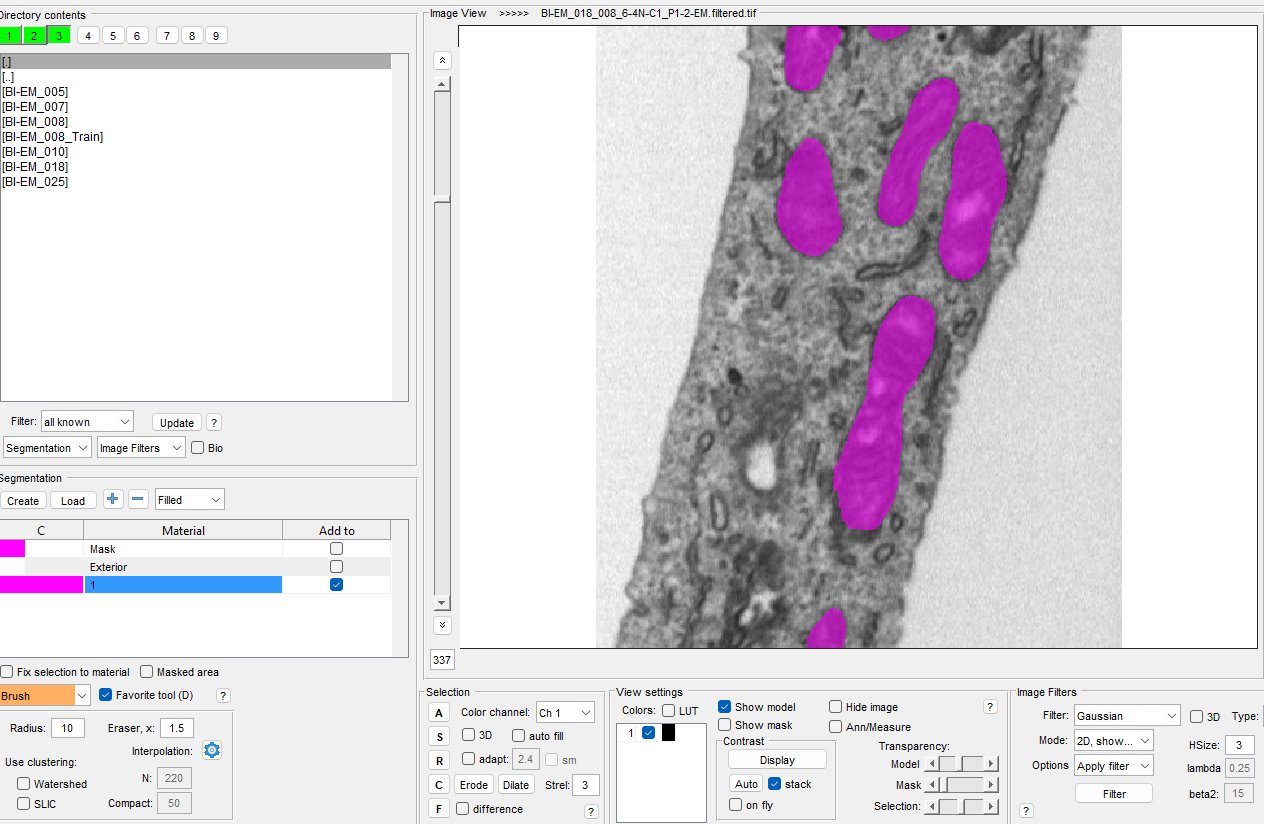The width and height of the screenshot is (1264, 824).
Task: Click the double-up arrow above slice slider
Action: tap(441, 60)
